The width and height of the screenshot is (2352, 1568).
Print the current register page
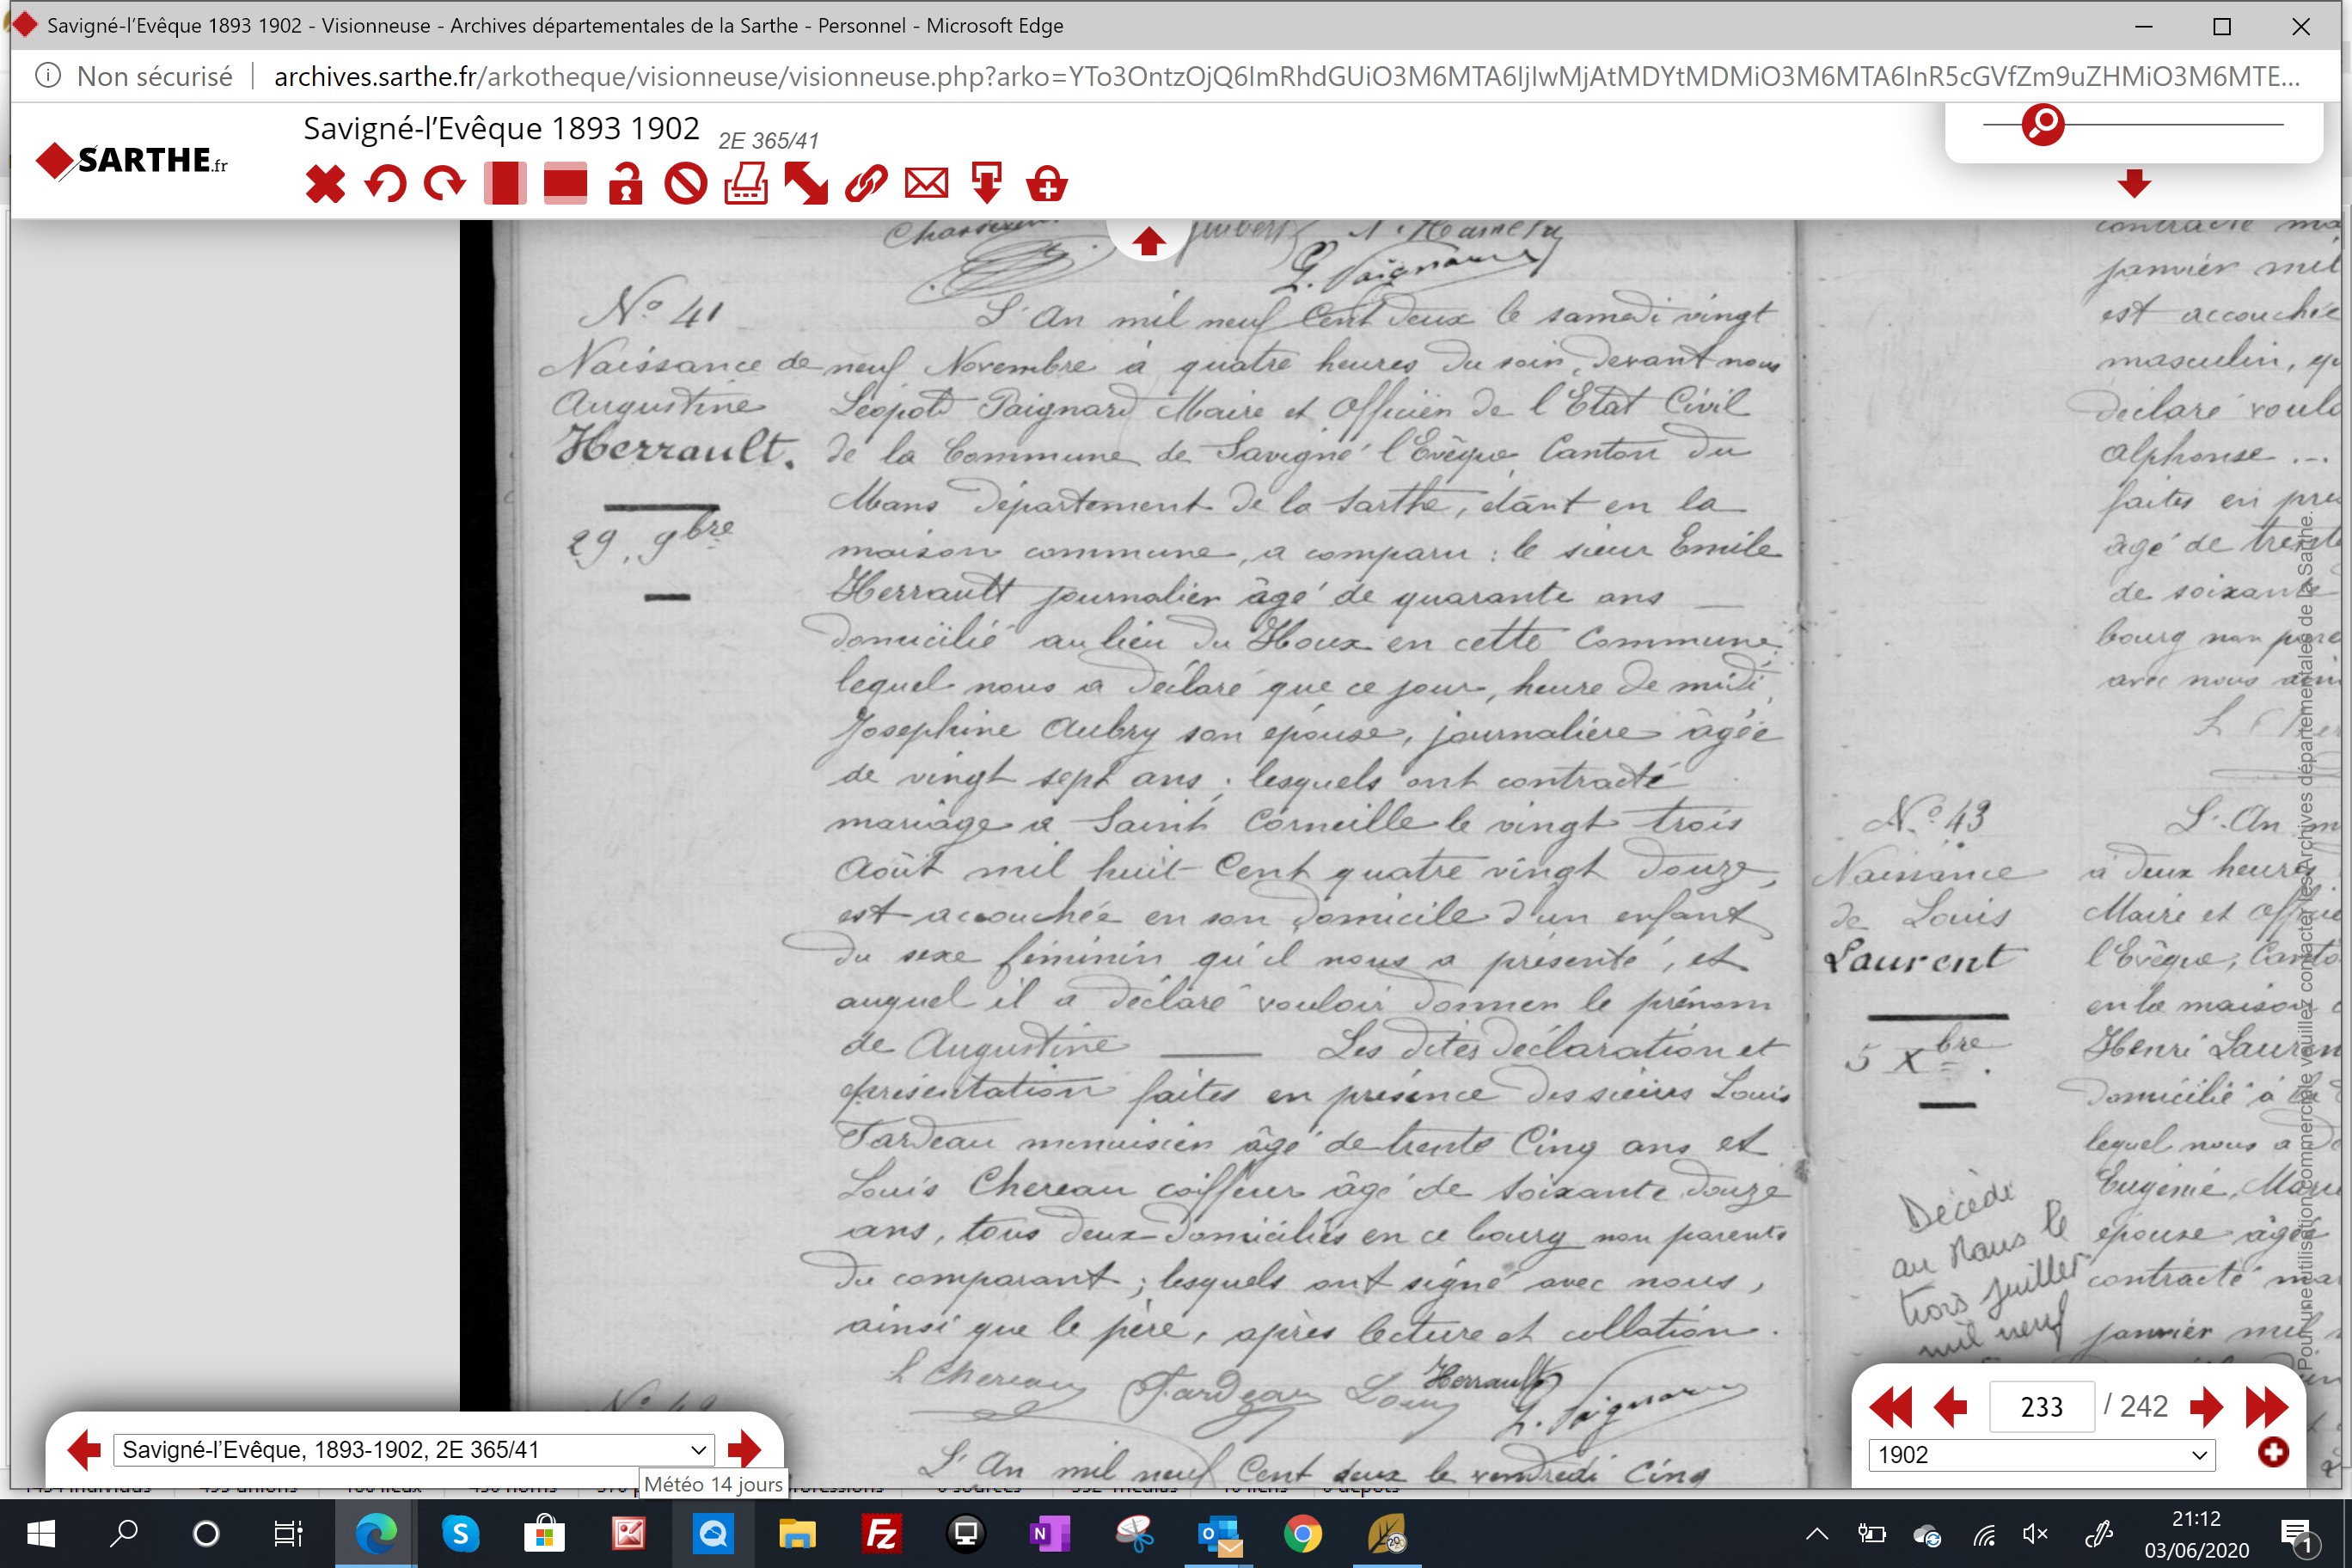coord(746,184)
